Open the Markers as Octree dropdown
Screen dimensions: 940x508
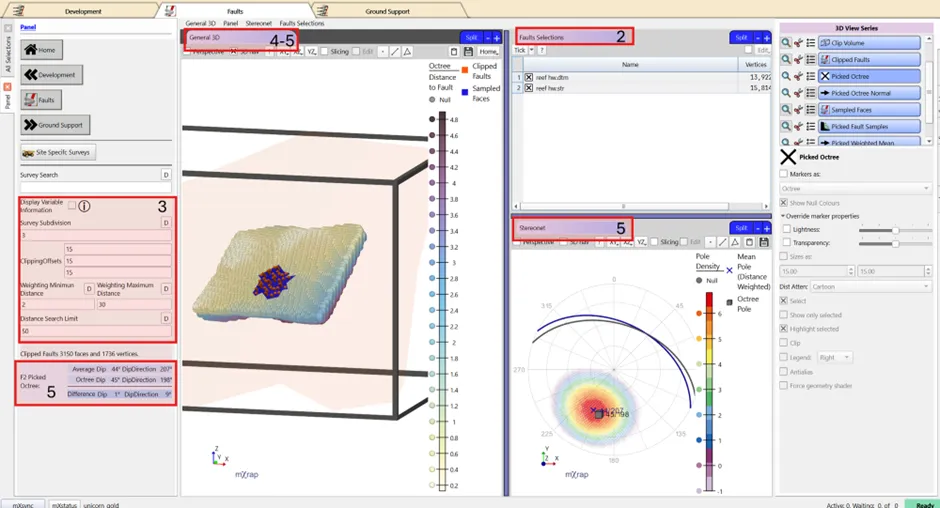point(855,188)
